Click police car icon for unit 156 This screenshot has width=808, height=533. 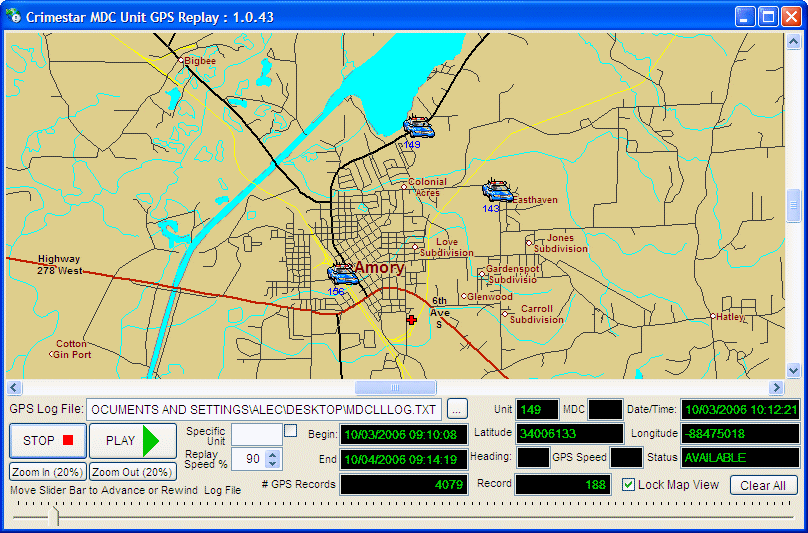343,274
